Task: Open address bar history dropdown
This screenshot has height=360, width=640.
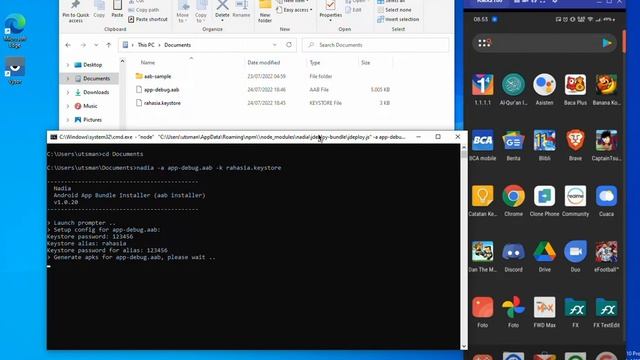Action: 275,45
